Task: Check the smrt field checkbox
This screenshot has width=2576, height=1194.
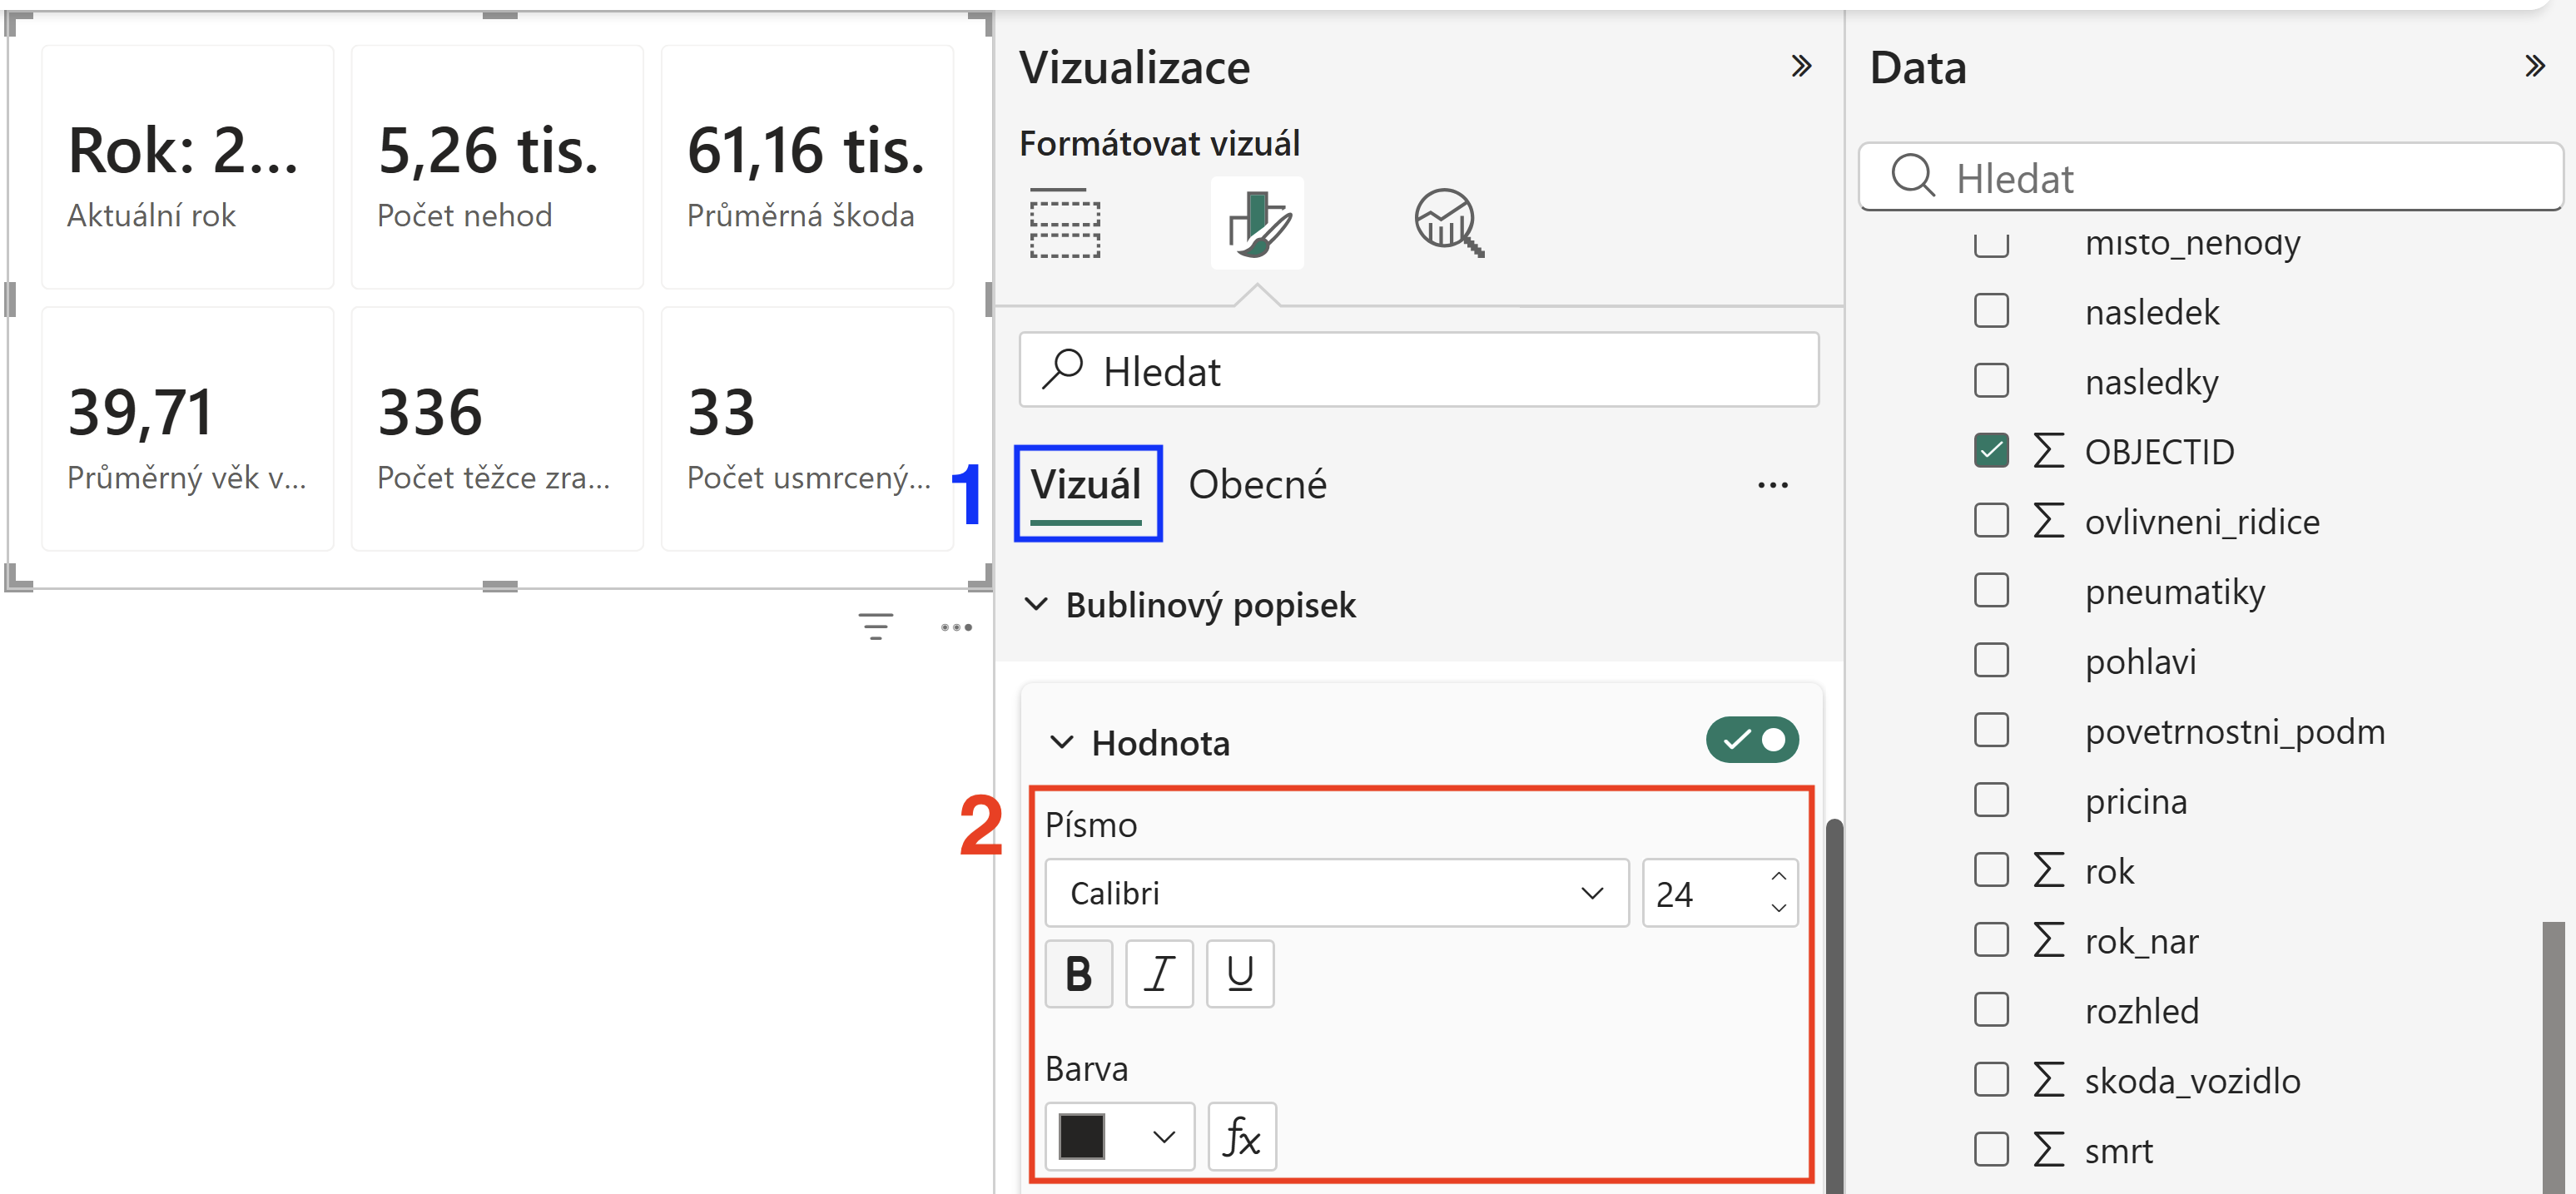Action: 1991,1150
